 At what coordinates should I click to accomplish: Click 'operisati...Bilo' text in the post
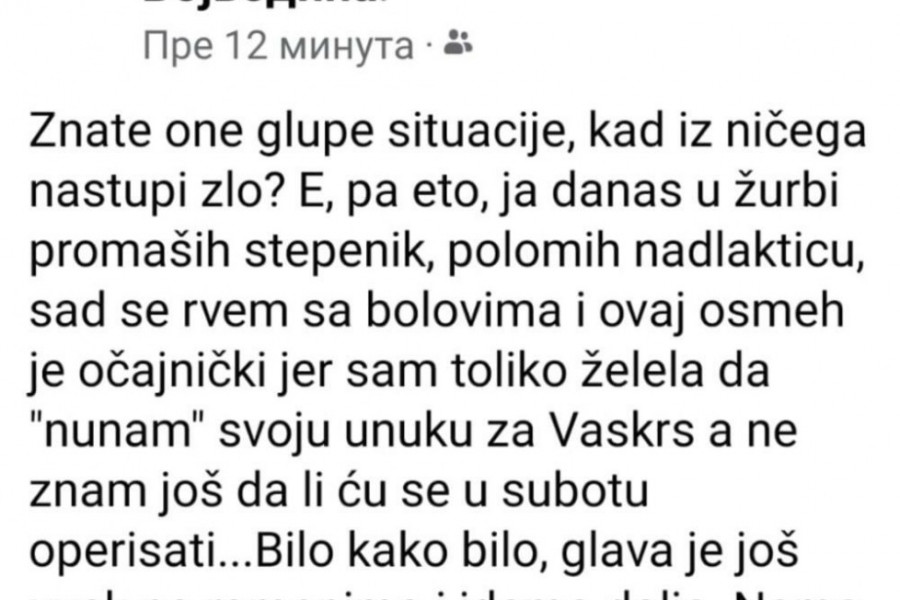[x=181, y=549]
